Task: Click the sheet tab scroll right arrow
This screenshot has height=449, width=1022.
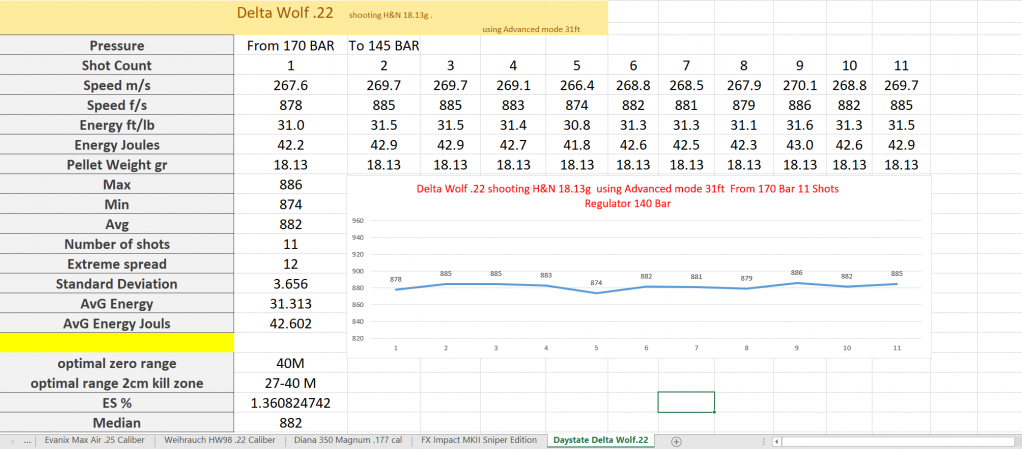Action: (x=14, y=441)
